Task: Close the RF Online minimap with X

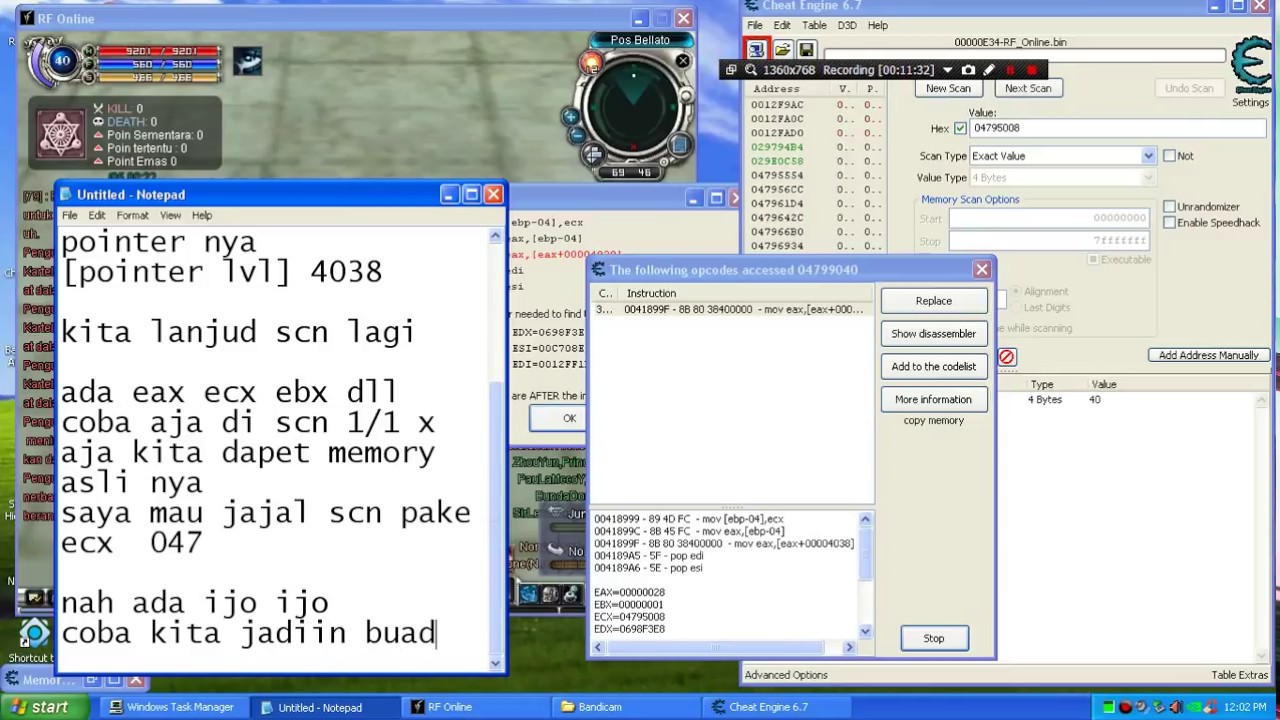Action: coord(682,61)
